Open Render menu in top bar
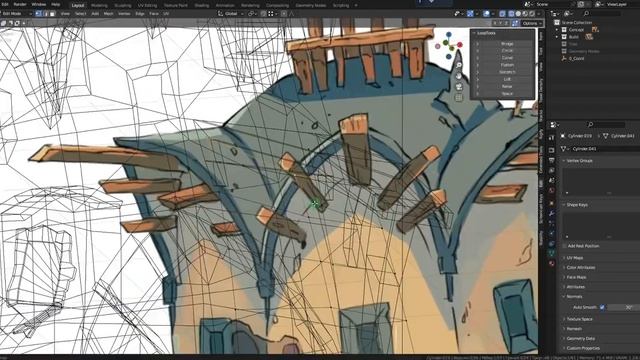 pos(20,4)
